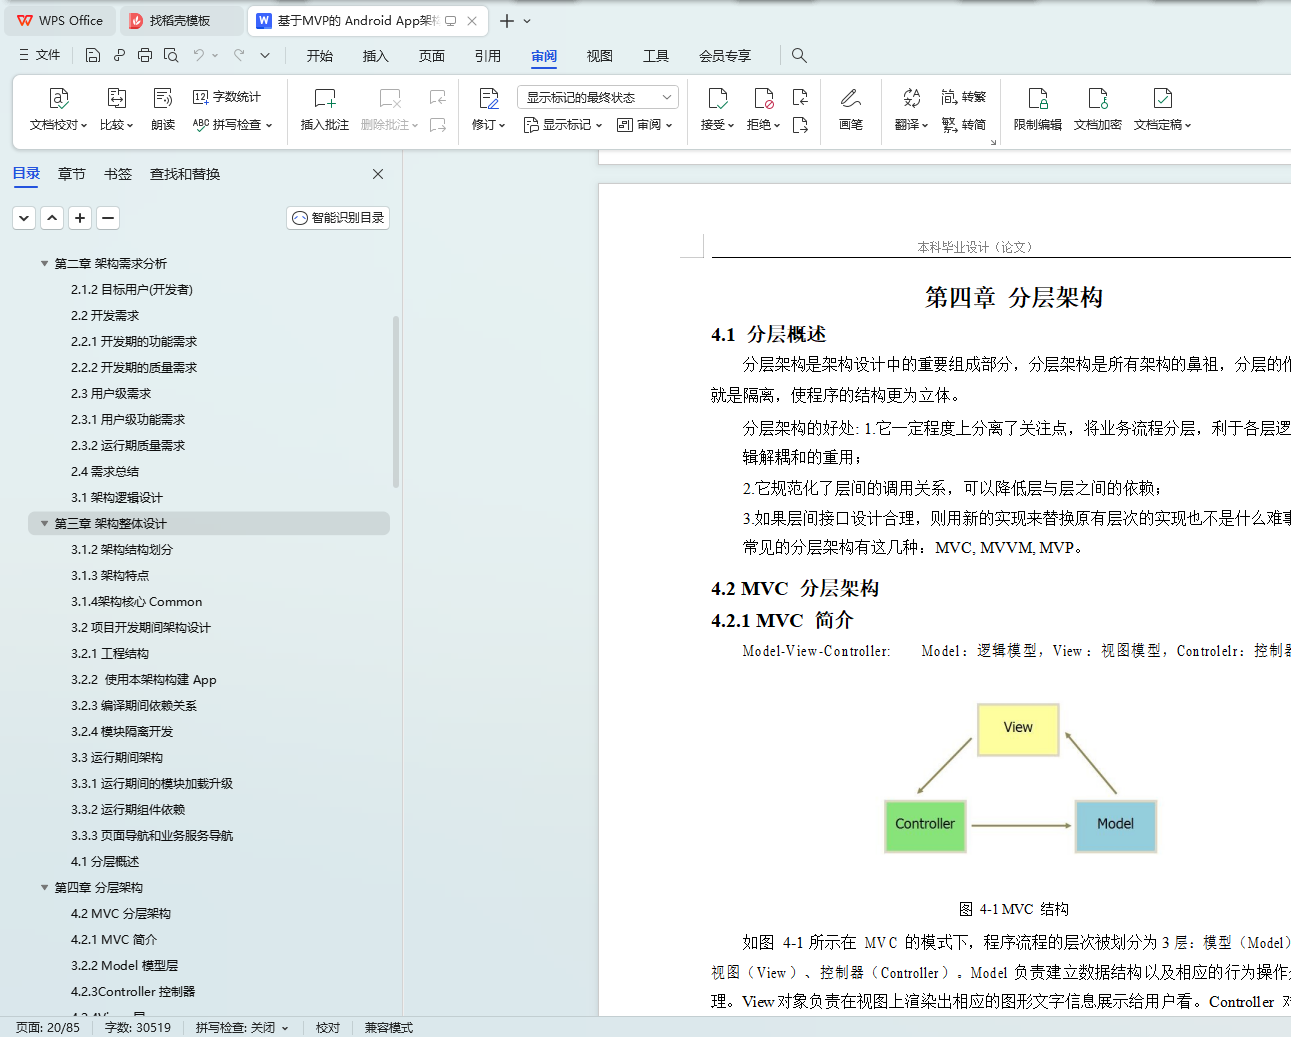Screen dimensions: 1291x1037
Task: Open the 文档校对 proofreading tool
Action: (58, 110)
